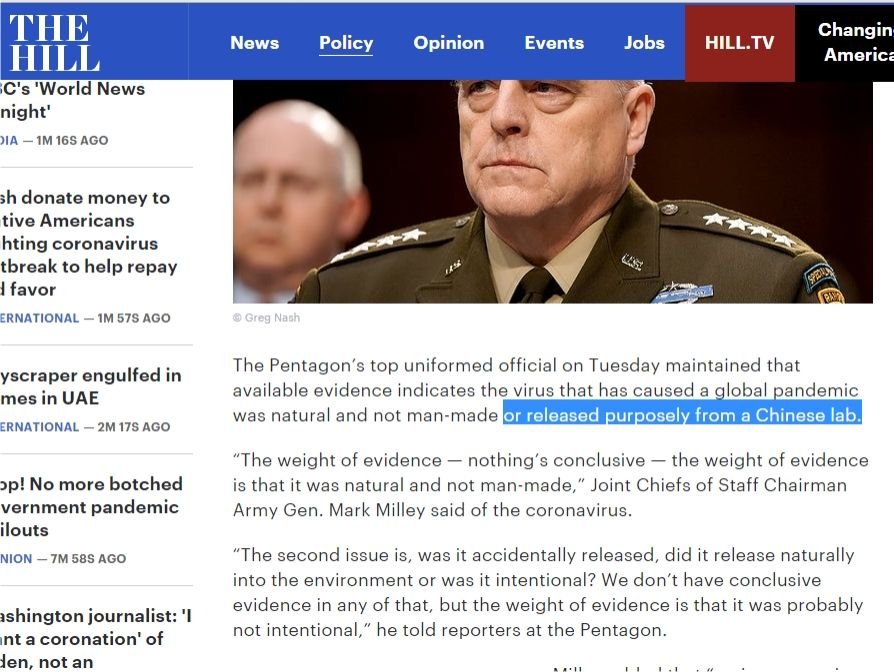Open HILL.TV

tap(739, 43)
